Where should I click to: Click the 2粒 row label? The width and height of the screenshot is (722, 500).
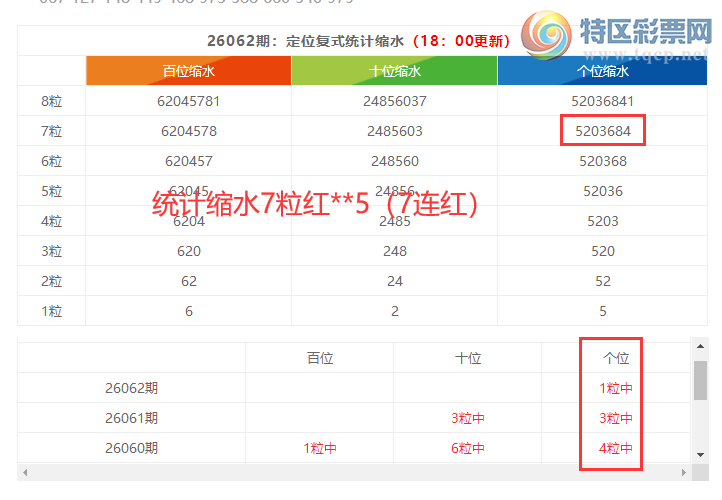tap(52, 281)
